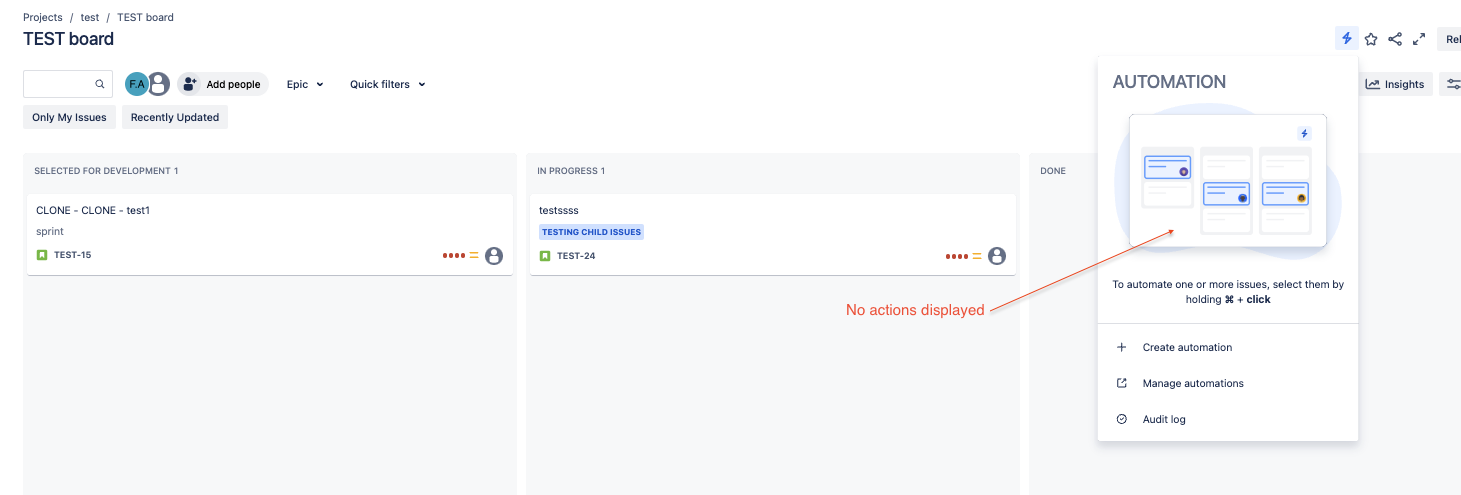Click the Add people button
The width and height of the screenshot is (1461, 495).
(223, 84)
